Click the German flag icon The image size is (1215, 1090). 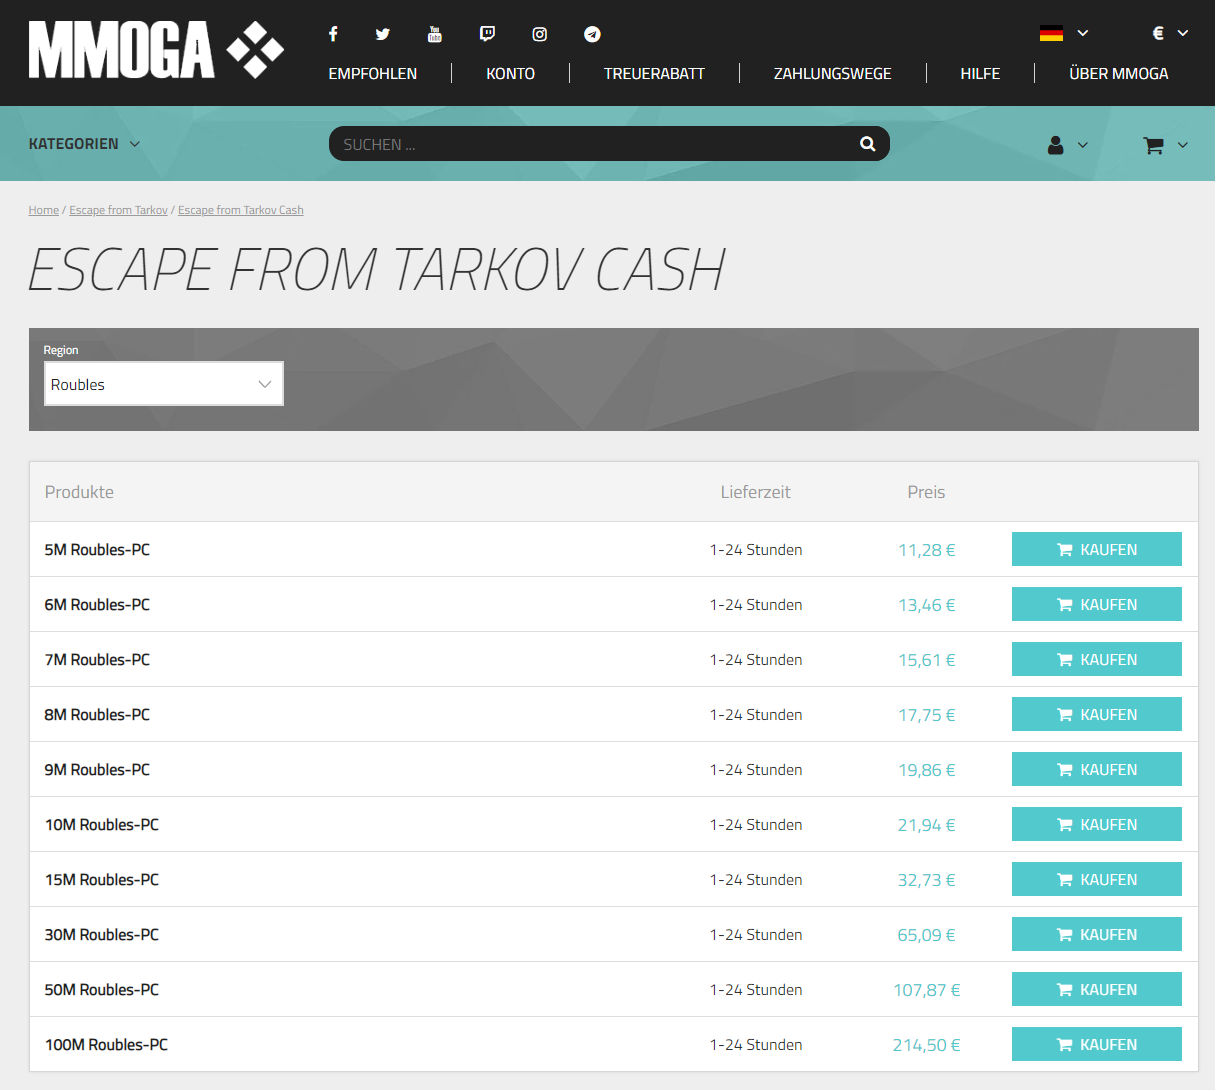1051,33
